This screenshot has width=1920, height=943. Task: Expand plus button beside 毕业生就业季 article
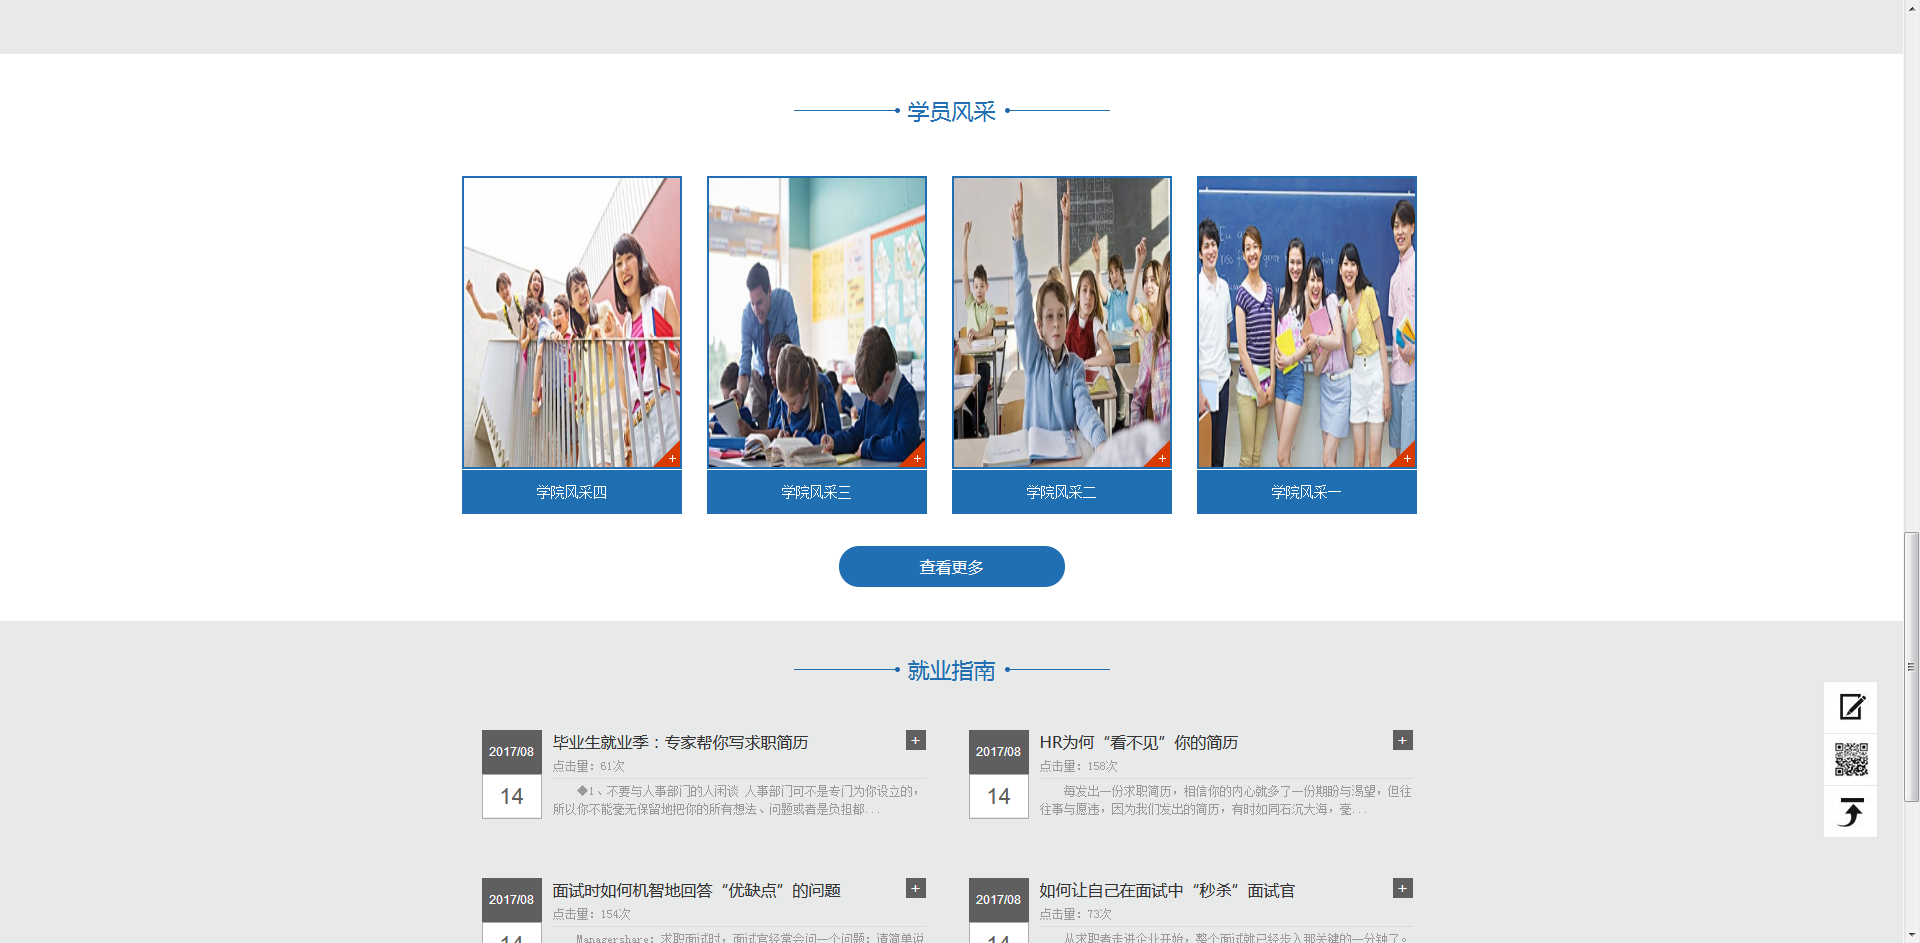click(915, 740)
